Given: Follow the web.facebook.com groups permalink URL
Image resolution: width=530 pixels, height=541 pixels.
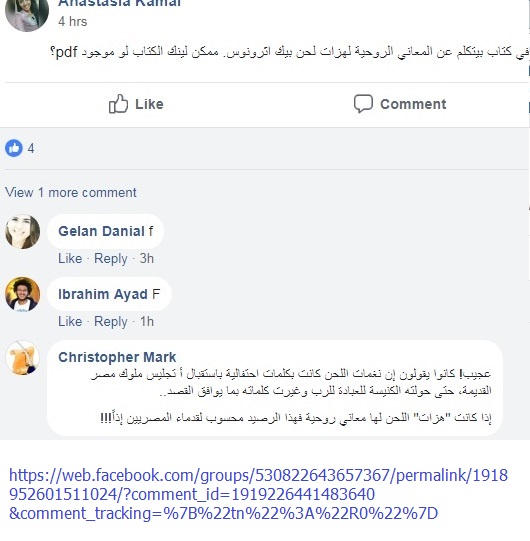Looking at the screenshot, I should 258,494.
